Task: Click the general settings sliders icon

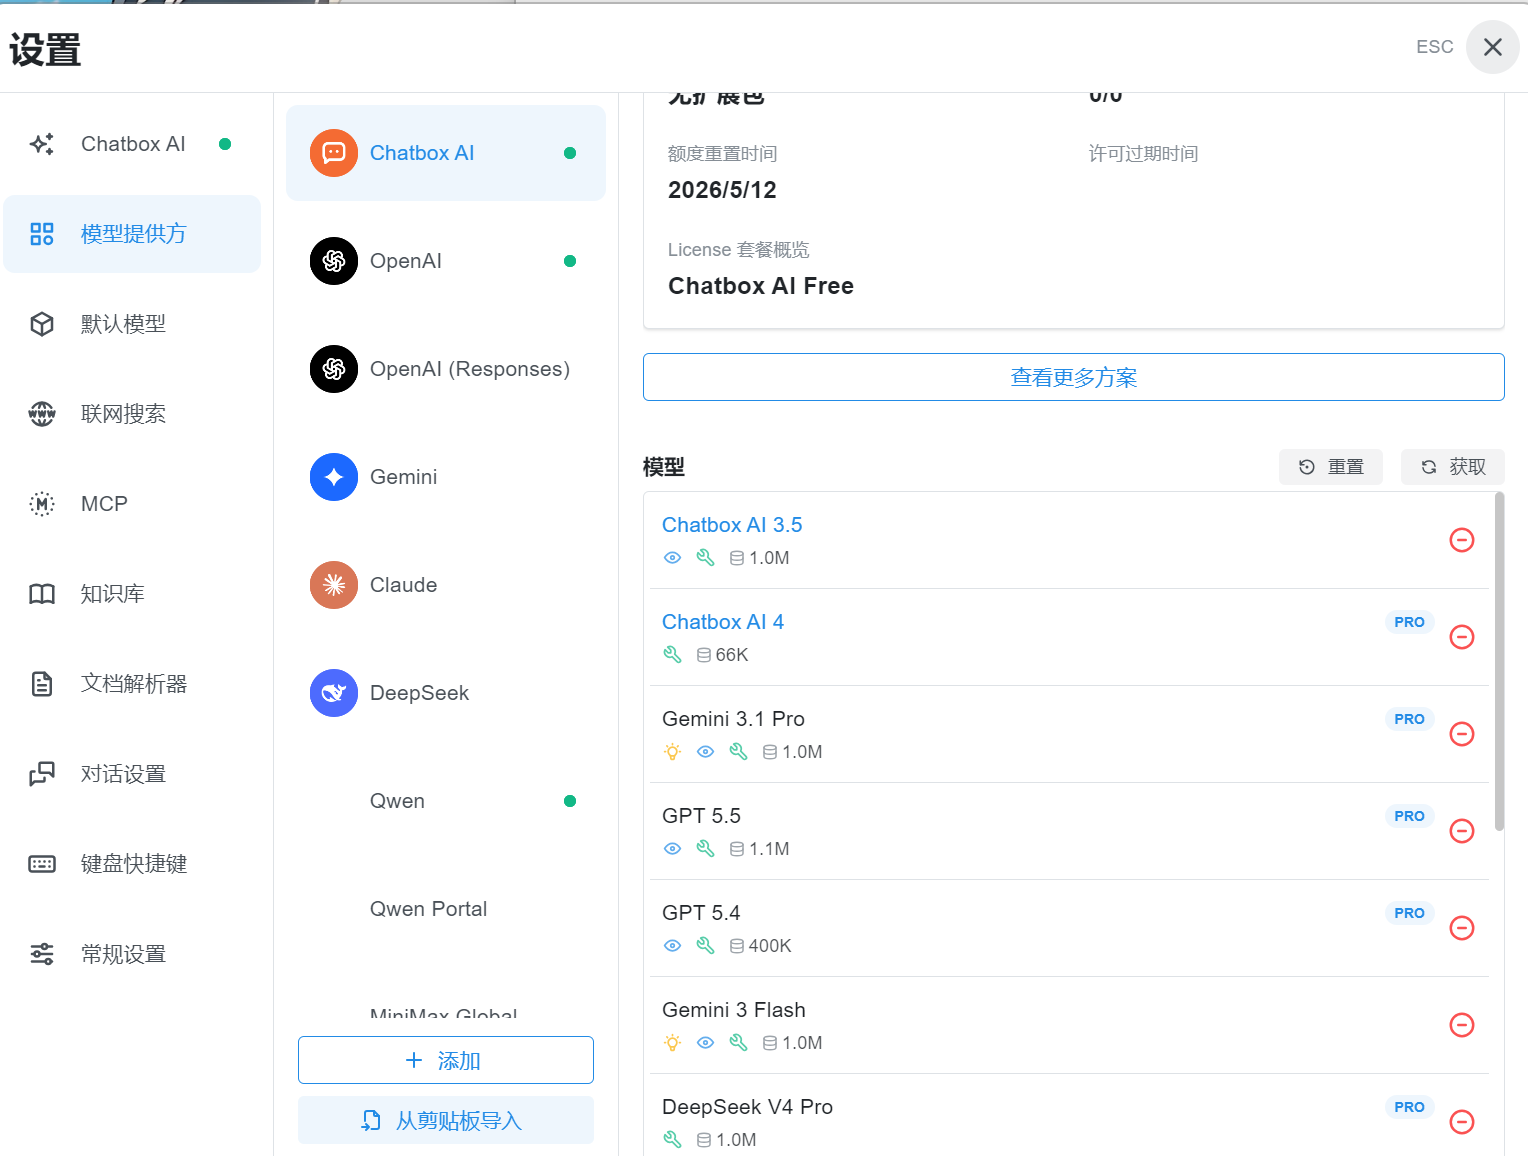Action: tap(42, 954)
